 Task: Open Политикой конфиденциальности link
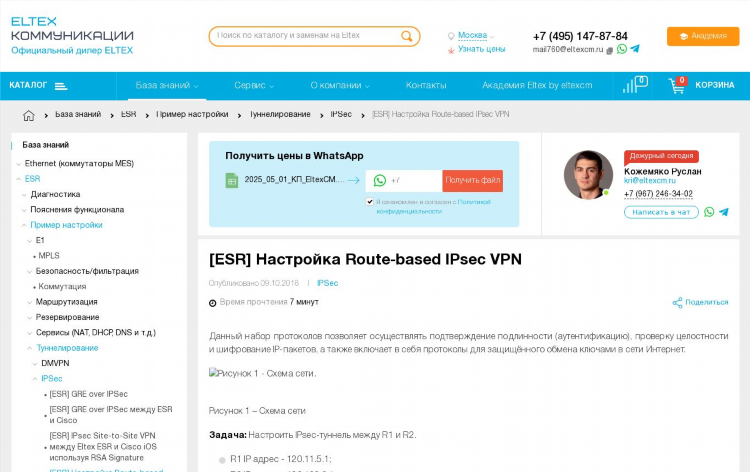point(433,207)
